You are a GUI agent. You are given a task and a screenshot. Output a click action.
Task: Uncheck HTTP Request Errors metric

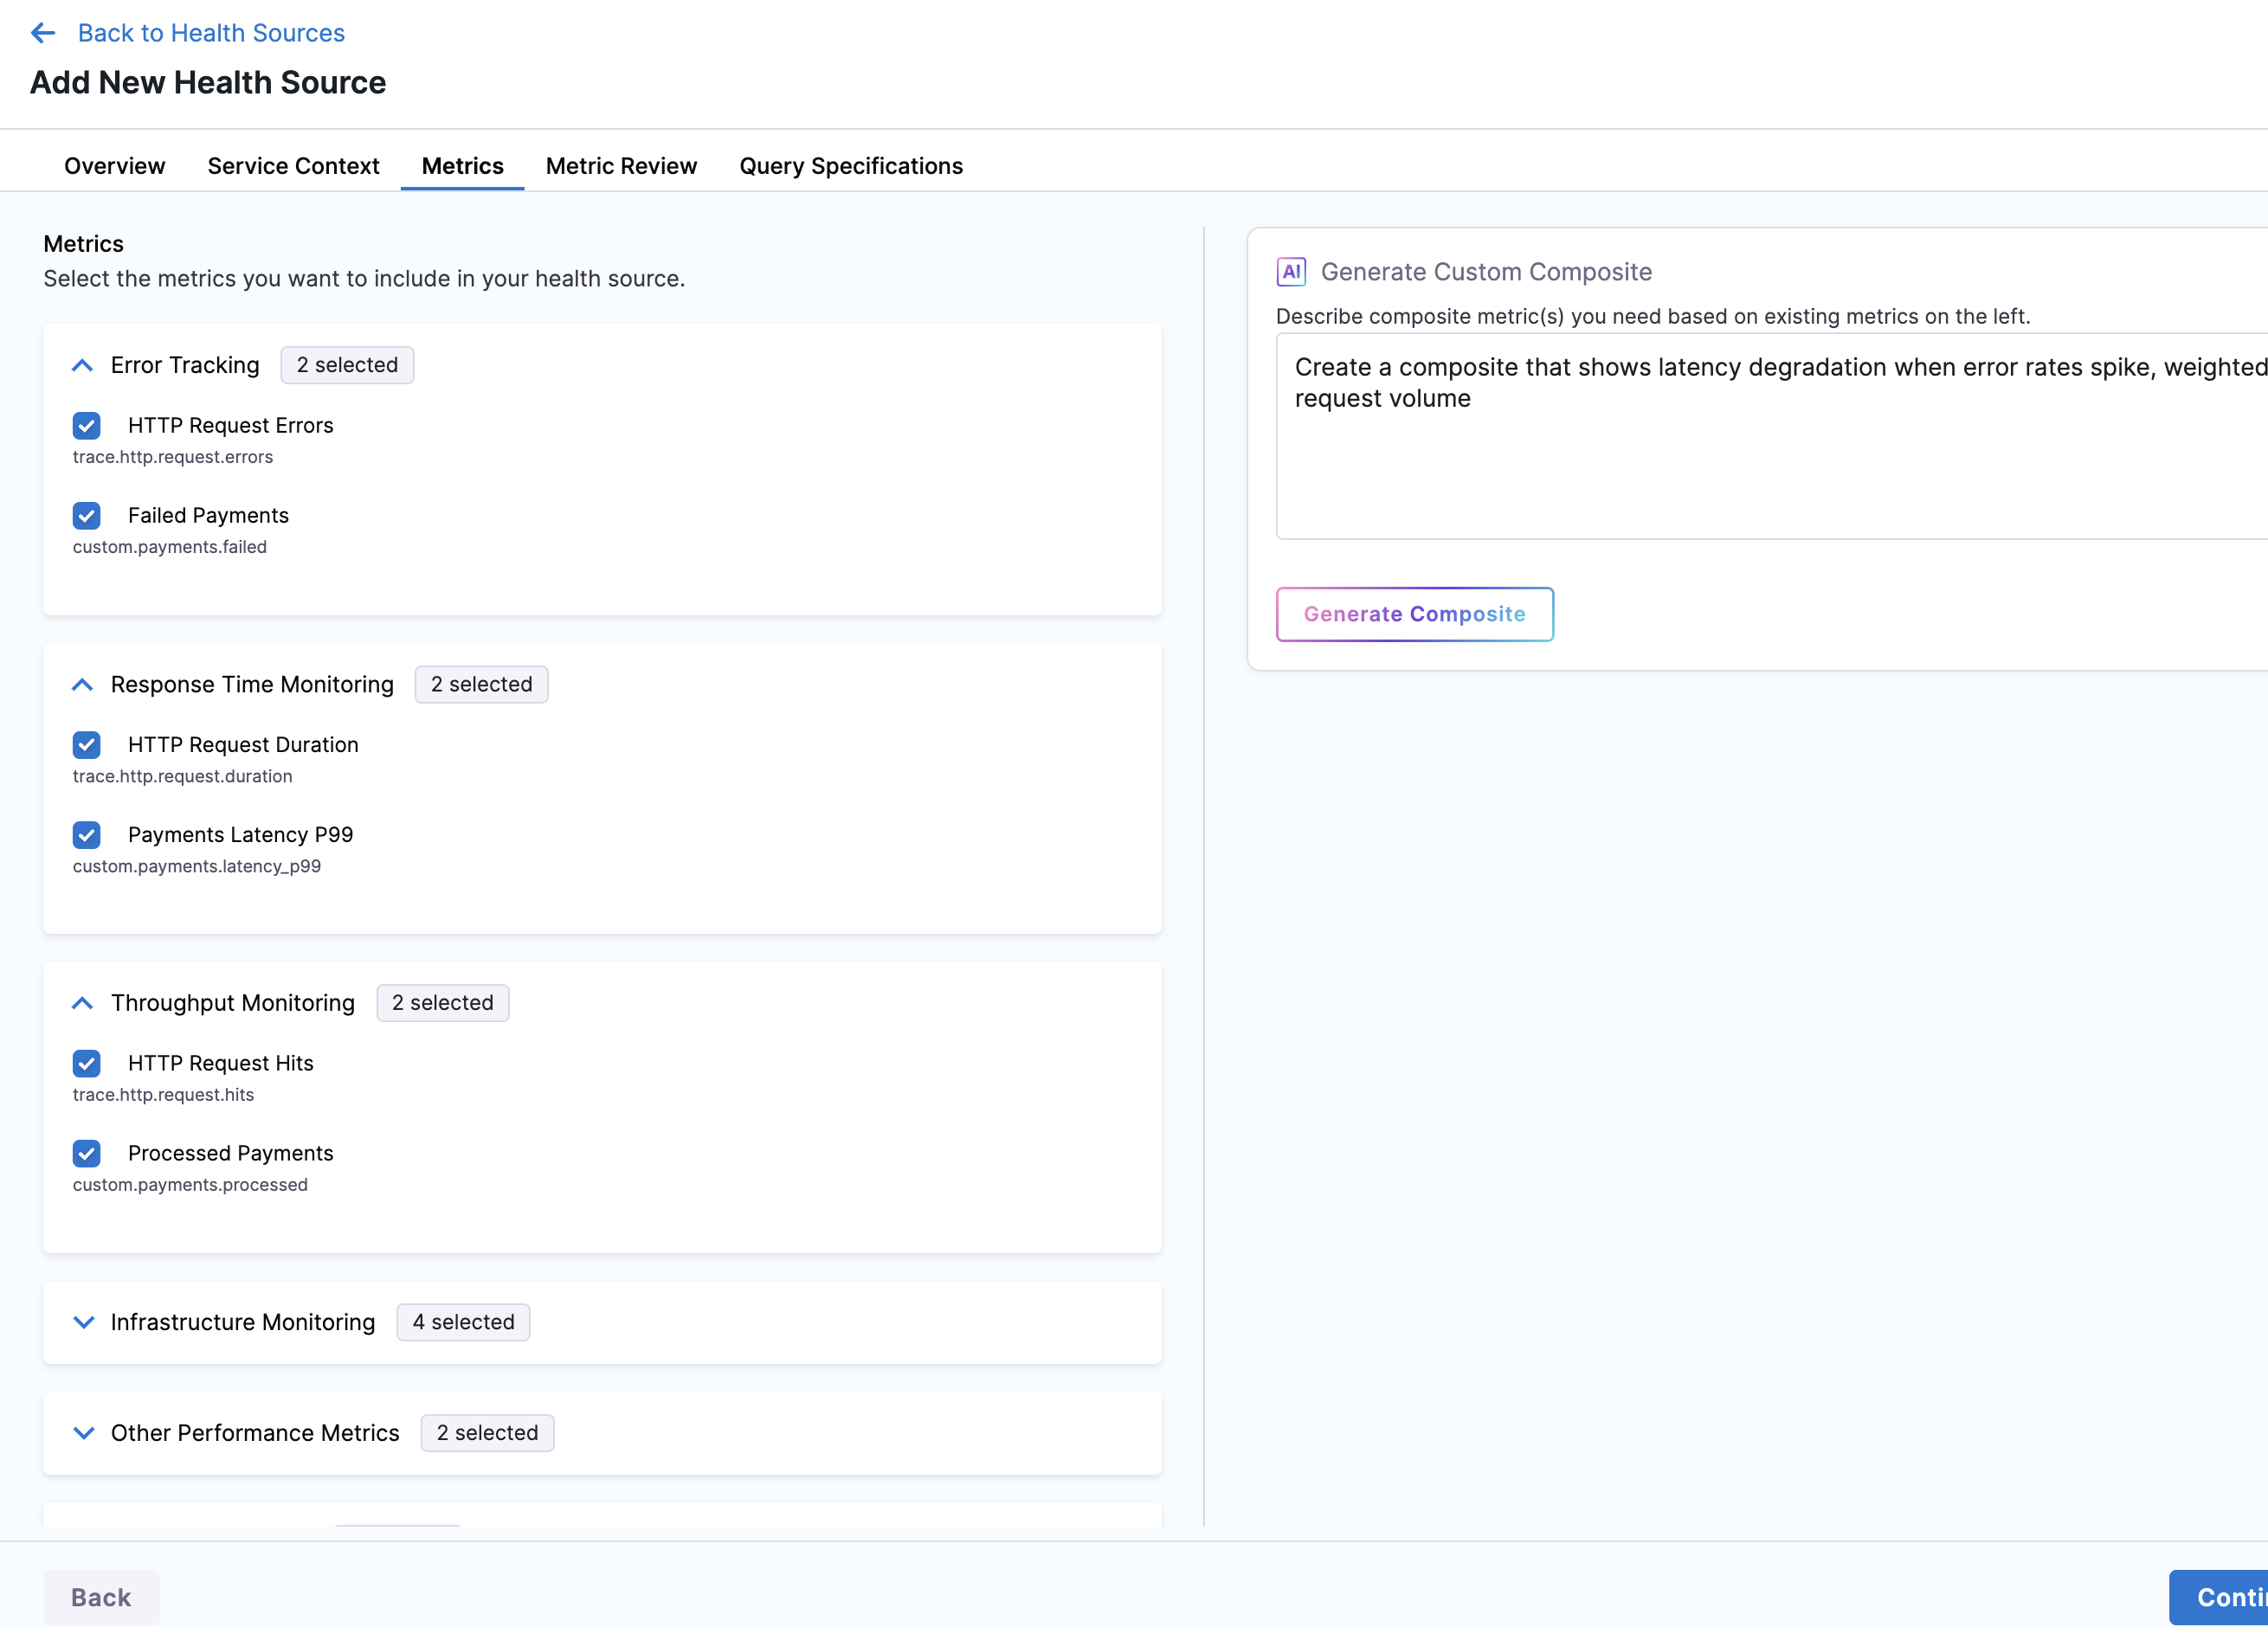pyautogui.click(x=87, y=426)
